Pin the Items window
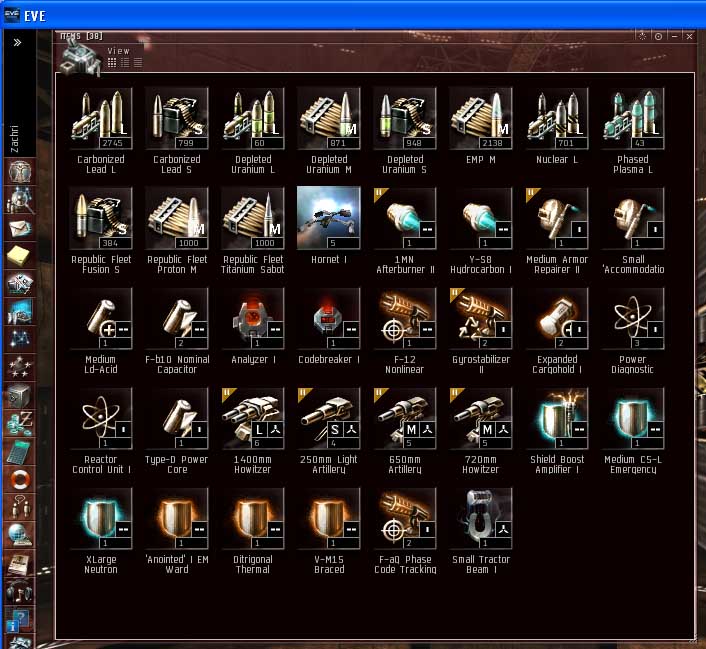 [658, 36]
